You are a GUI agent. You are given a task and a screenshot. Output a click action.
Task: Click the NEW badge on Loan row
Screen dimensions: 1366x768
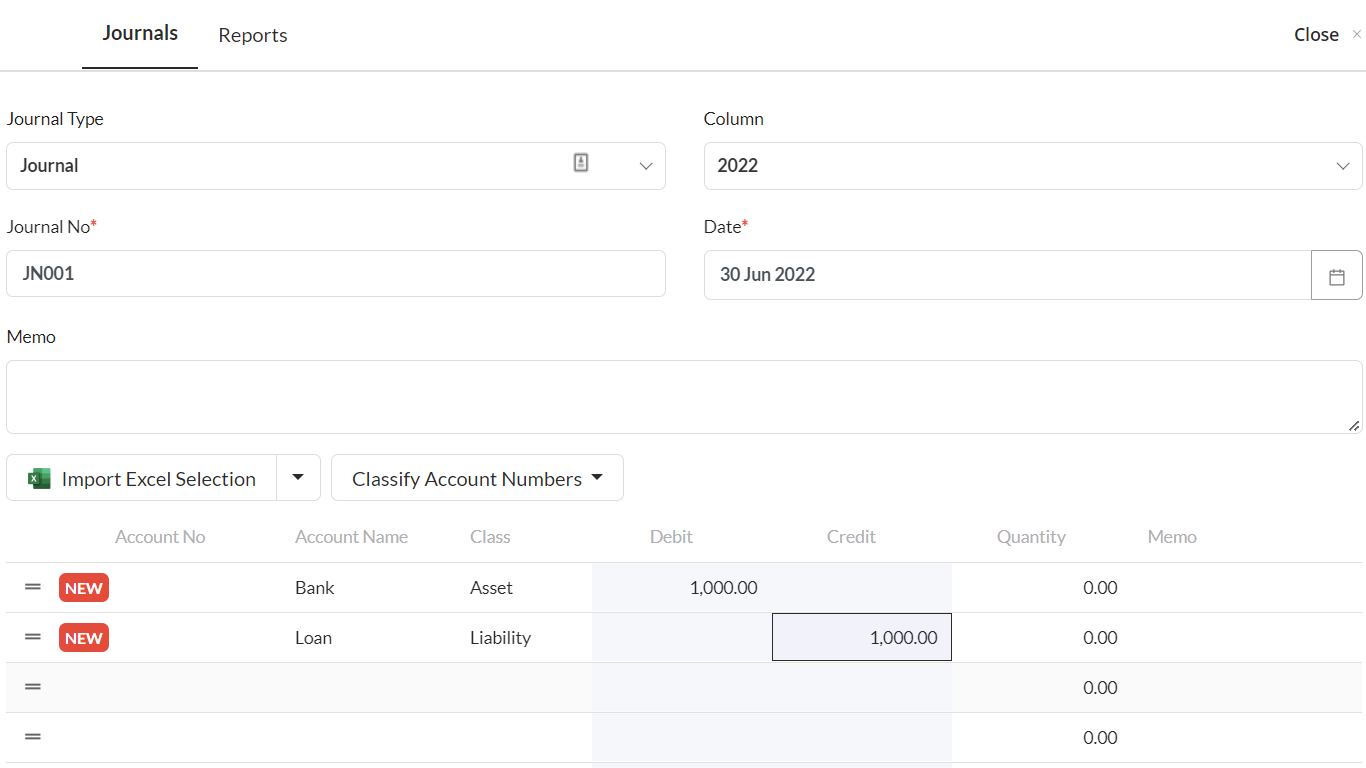pos(84,638)
